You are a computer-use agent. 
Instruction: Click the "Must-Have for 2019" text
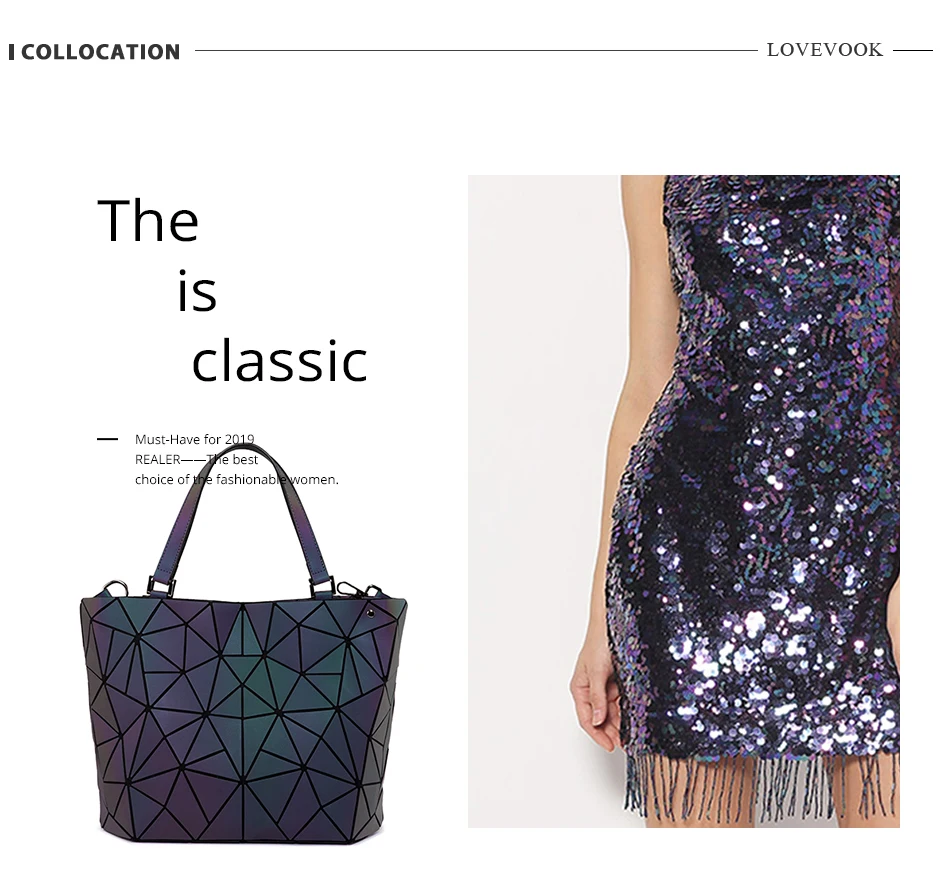[x=194, y=439]
